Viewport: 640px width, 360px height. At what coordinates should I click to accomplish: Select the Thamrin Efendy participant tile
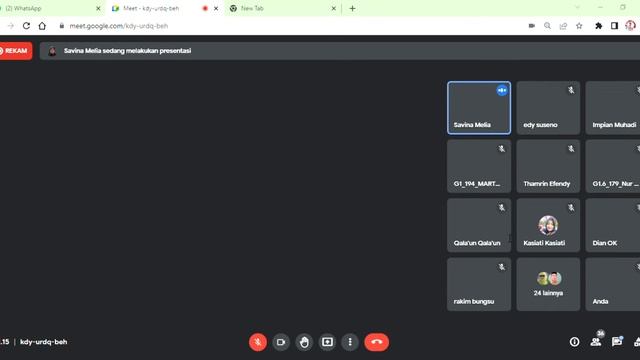tap(548, 167)
